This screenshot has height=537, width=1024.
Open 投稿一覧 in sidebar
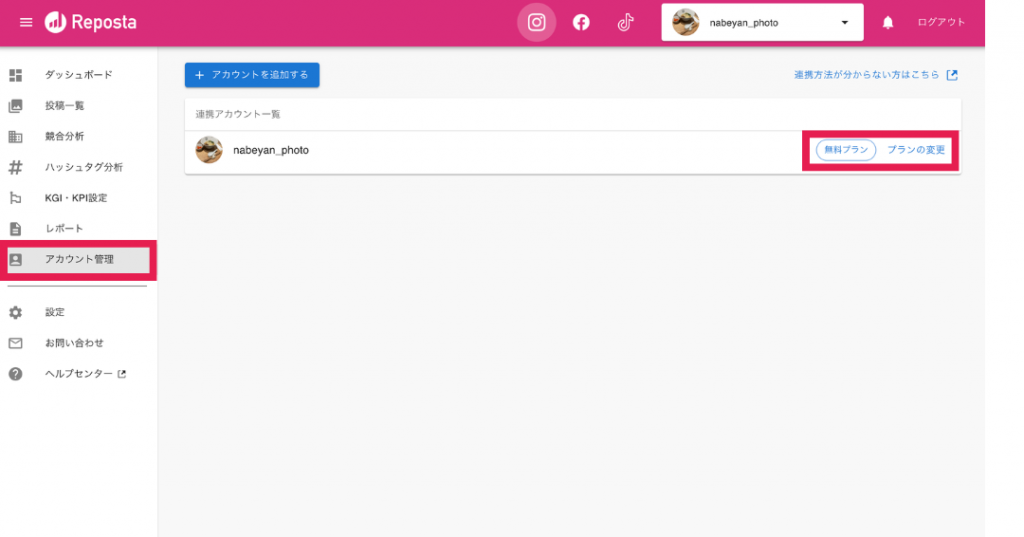point(65,106)
